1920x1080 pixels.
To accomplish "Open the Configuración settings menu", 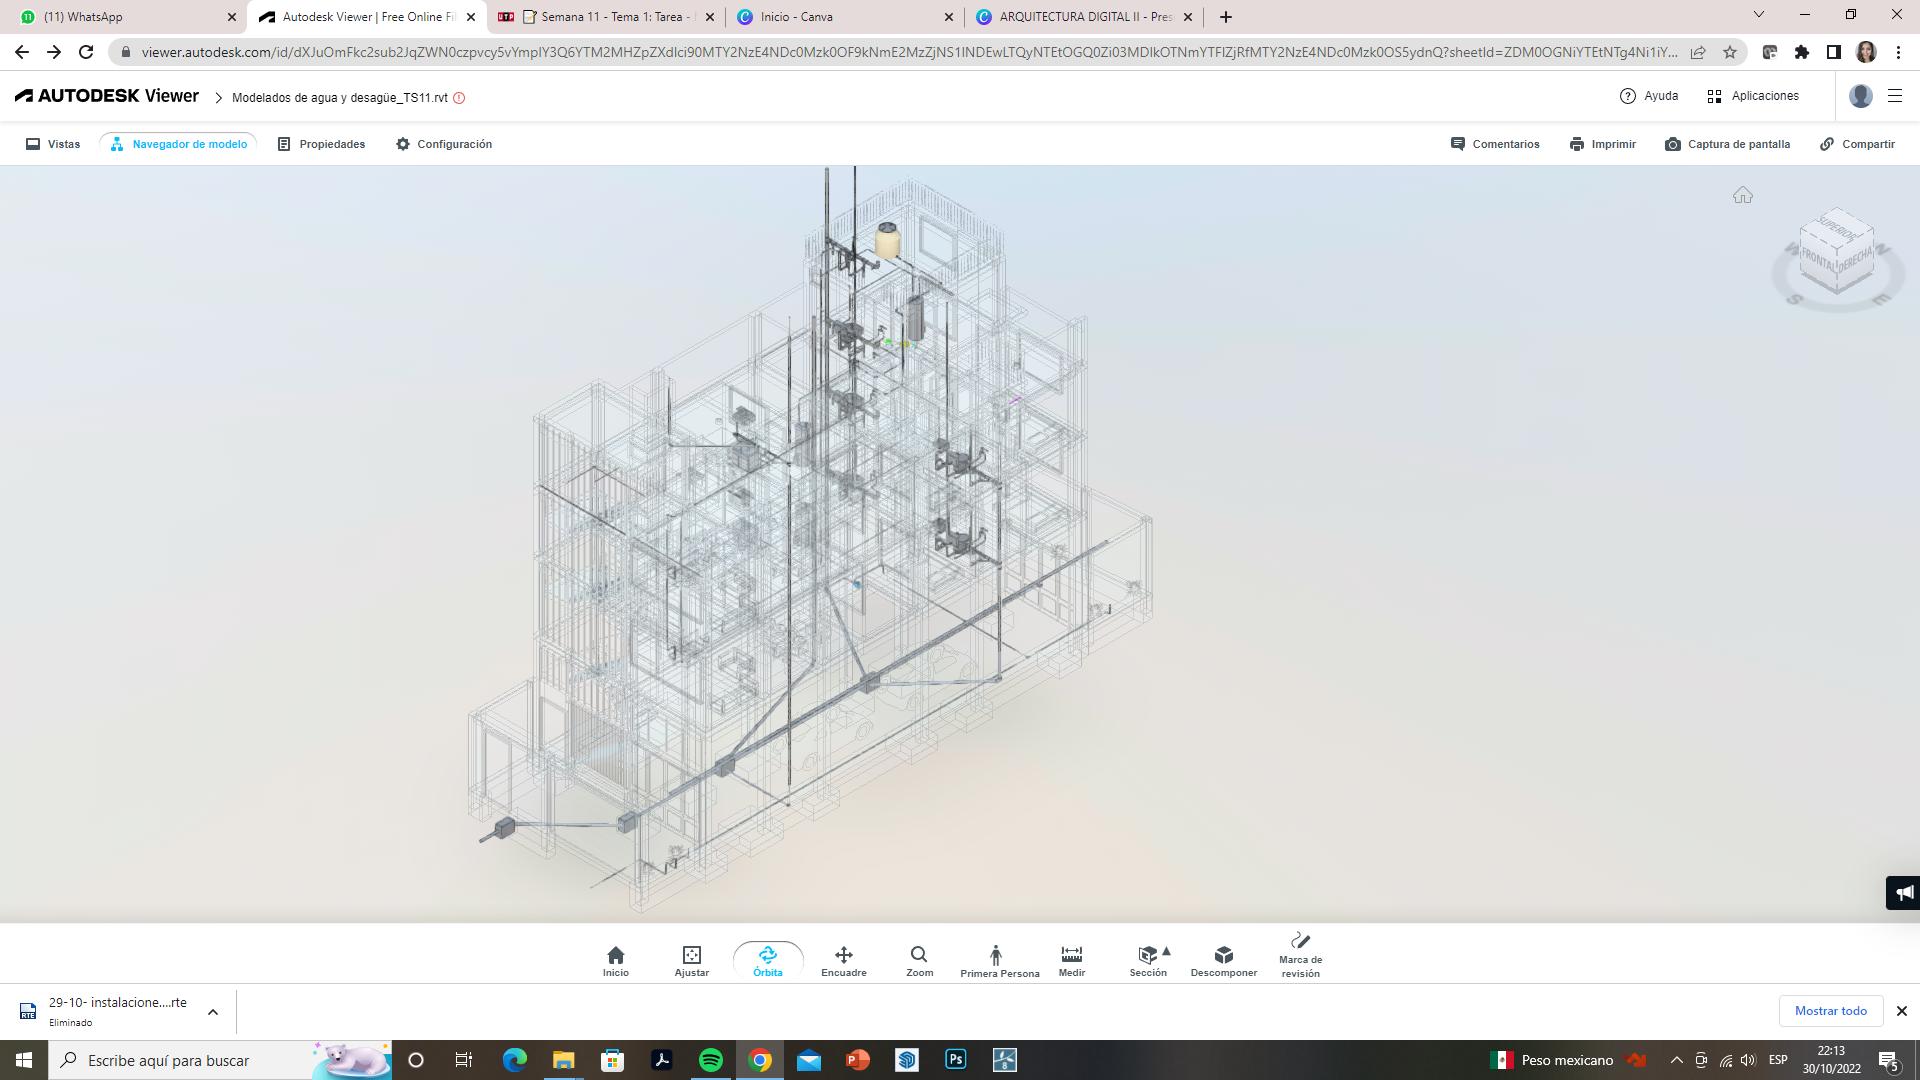I will tap(444, 144).
